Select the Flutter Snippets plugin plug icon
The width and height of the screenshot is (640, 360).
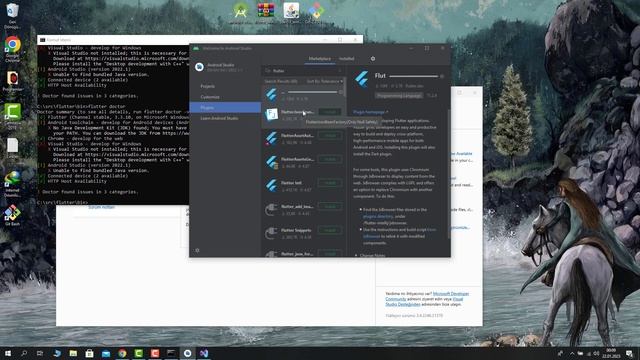[271, 233]
